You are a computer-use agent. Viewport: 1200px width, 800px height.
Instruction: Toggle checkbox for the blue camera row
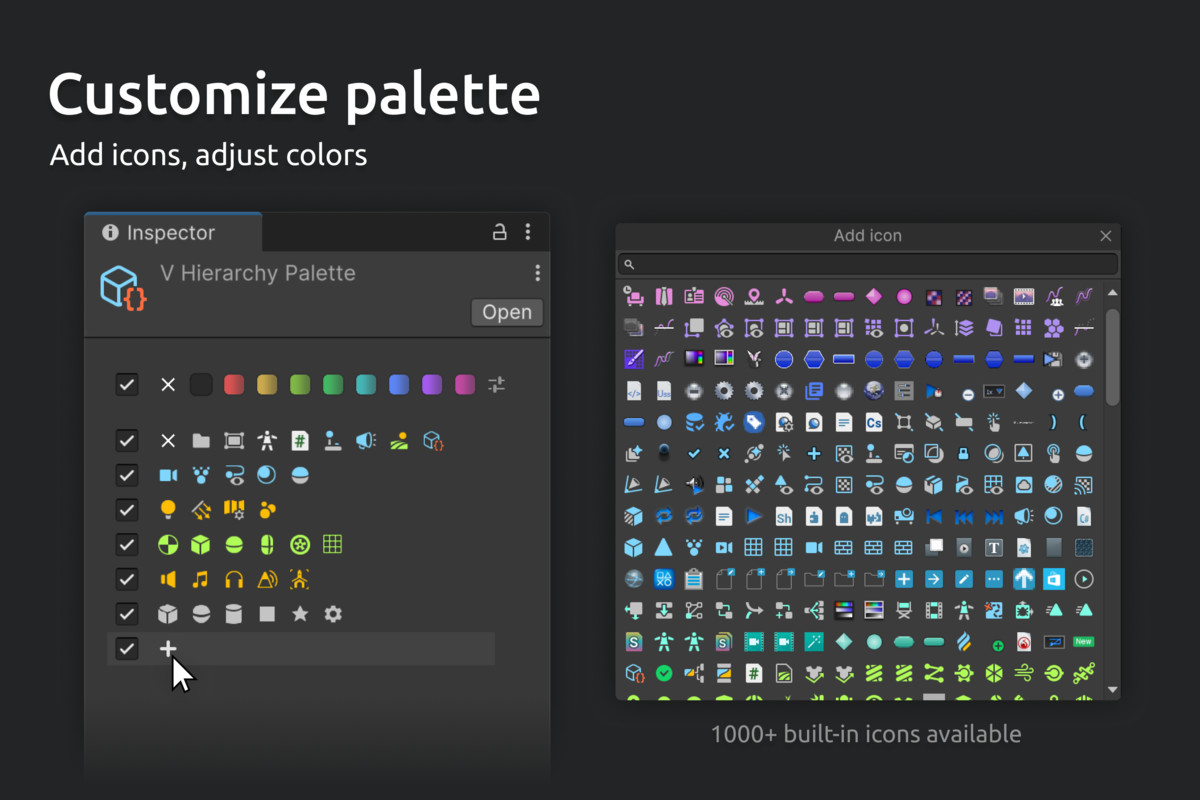pos(126,476)
